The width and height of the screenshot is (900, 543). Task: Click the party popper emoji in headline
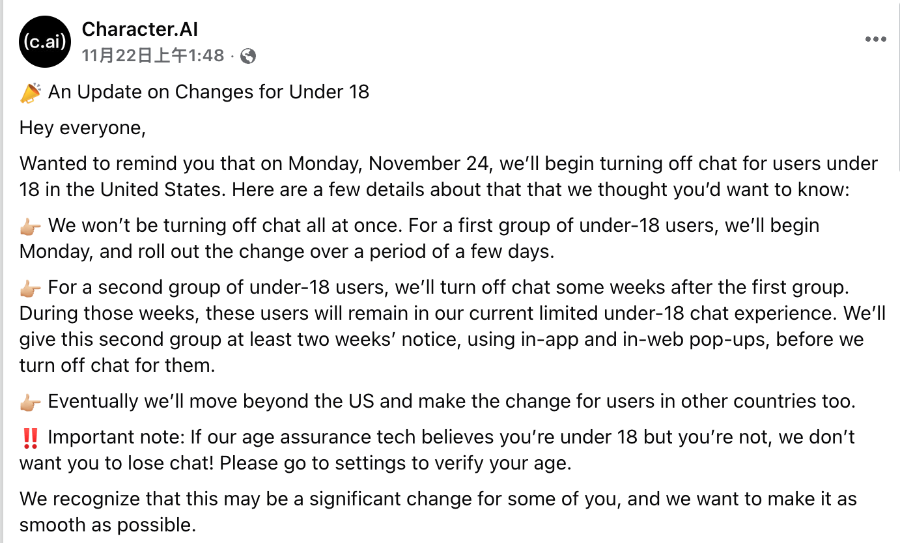30,93
